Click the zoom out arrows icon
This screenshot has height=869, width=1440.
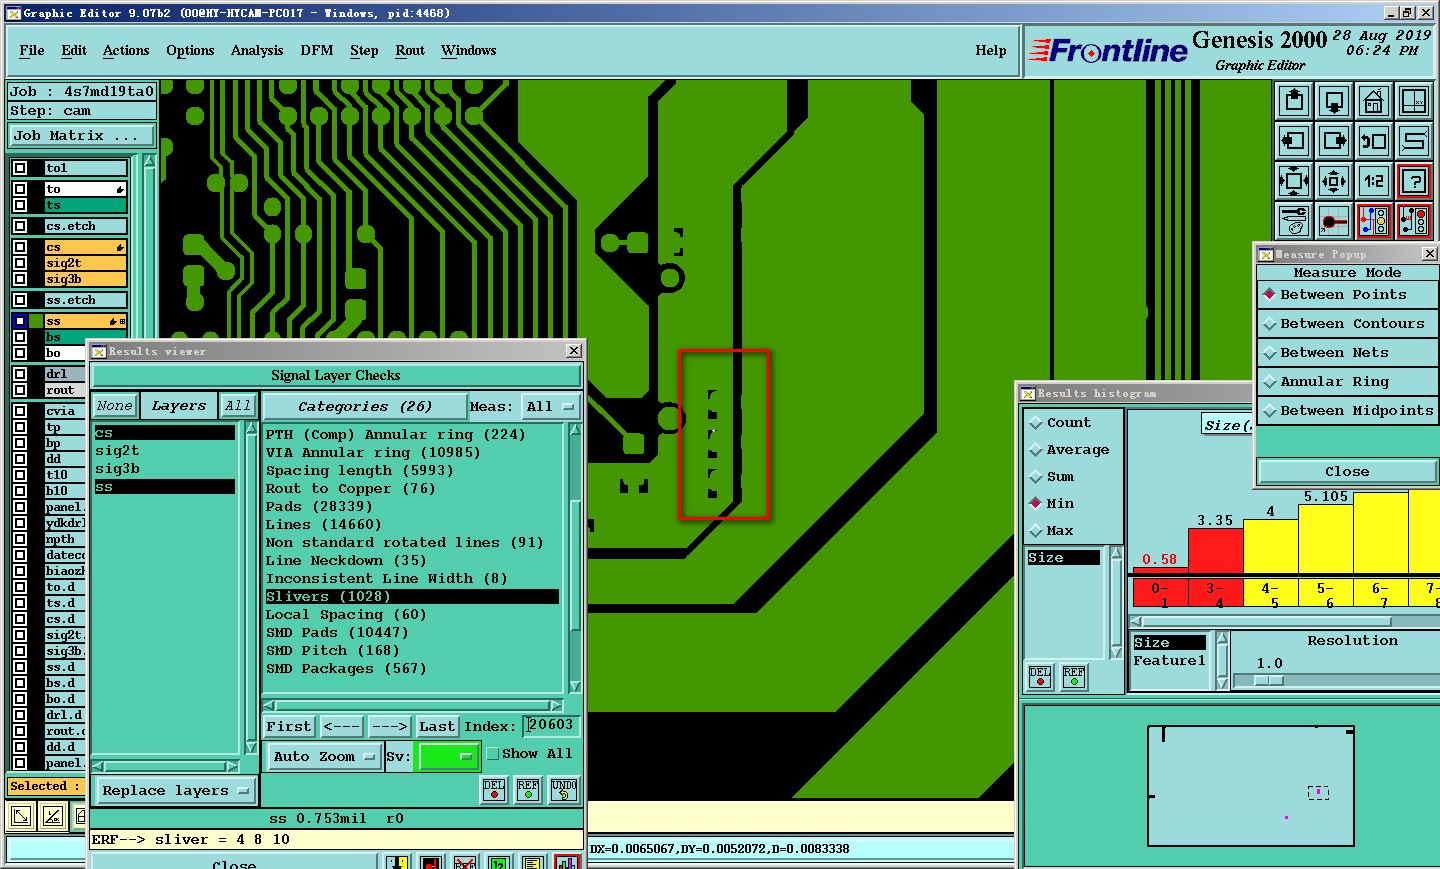click(x=1334, y=181)
